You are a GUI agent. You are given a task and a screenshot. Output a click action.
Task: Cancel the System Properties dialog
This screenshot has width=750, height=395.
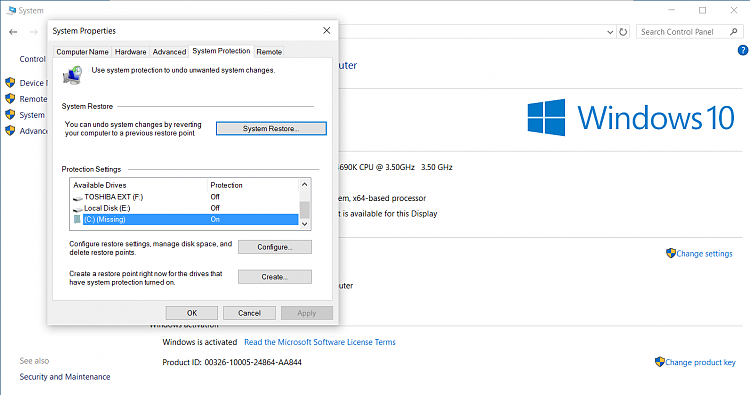249,313
